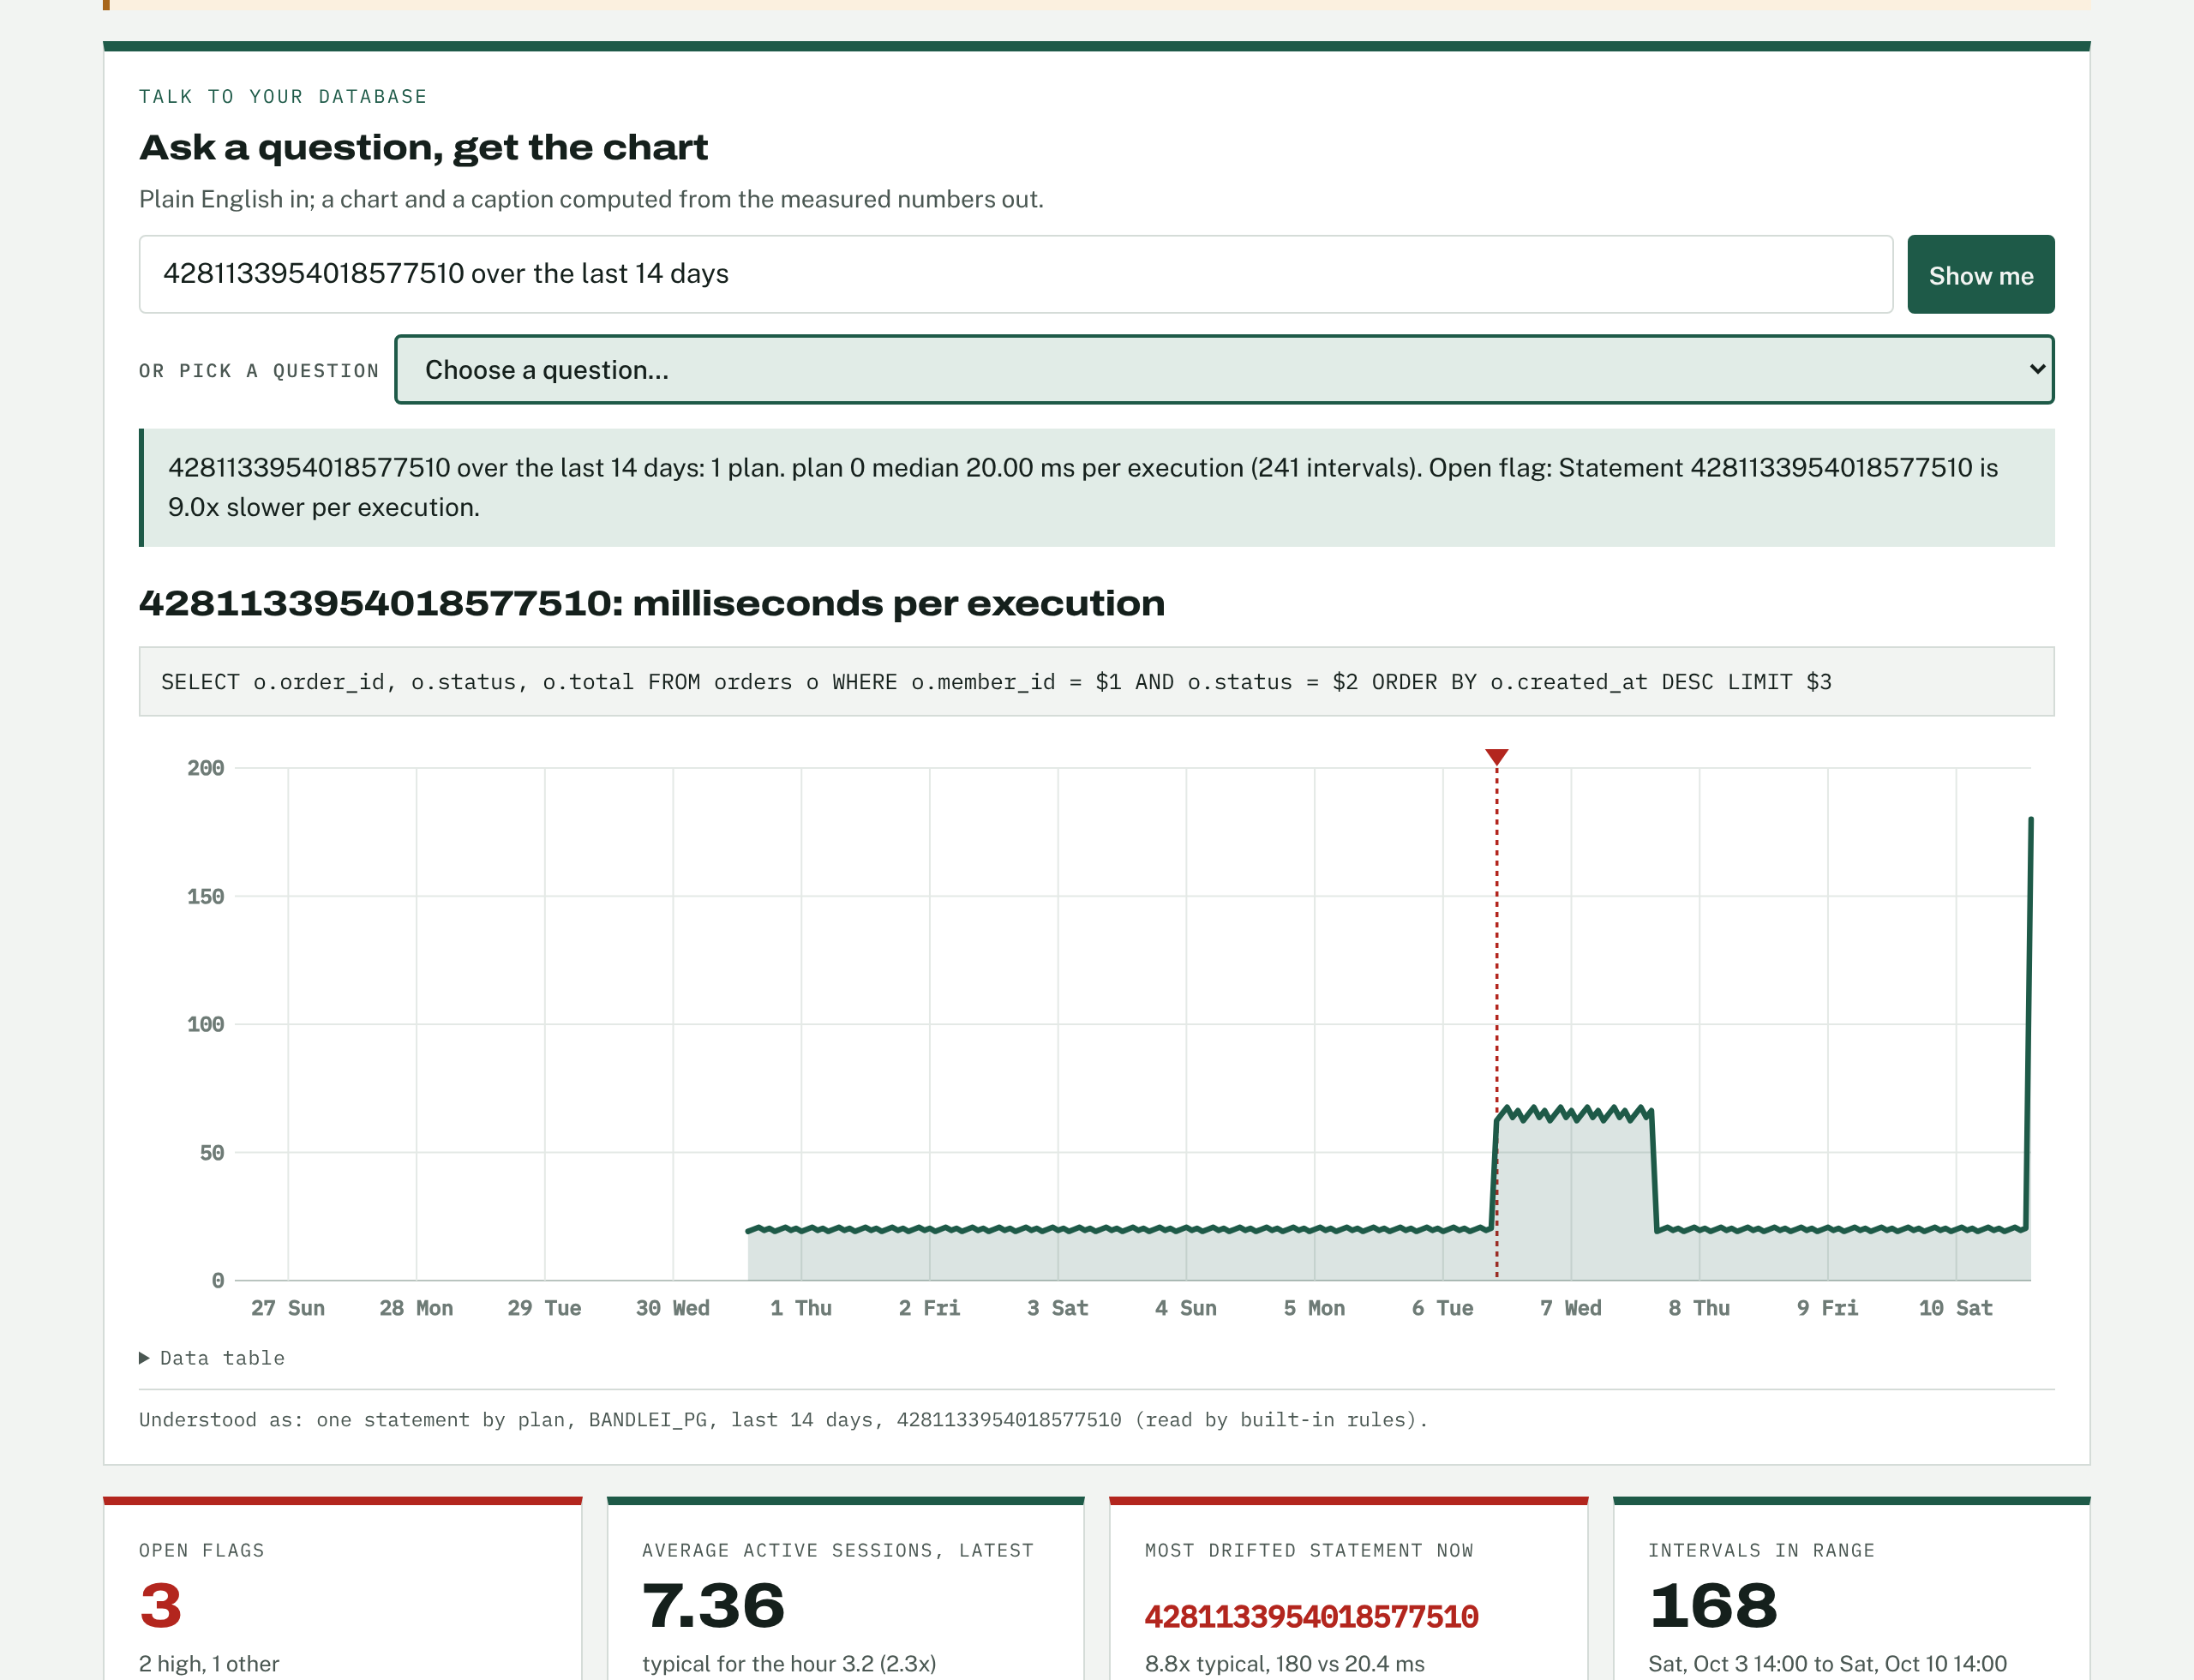
Task: Click the '10 Sat' axis label
Action: pos(1955,1308)
